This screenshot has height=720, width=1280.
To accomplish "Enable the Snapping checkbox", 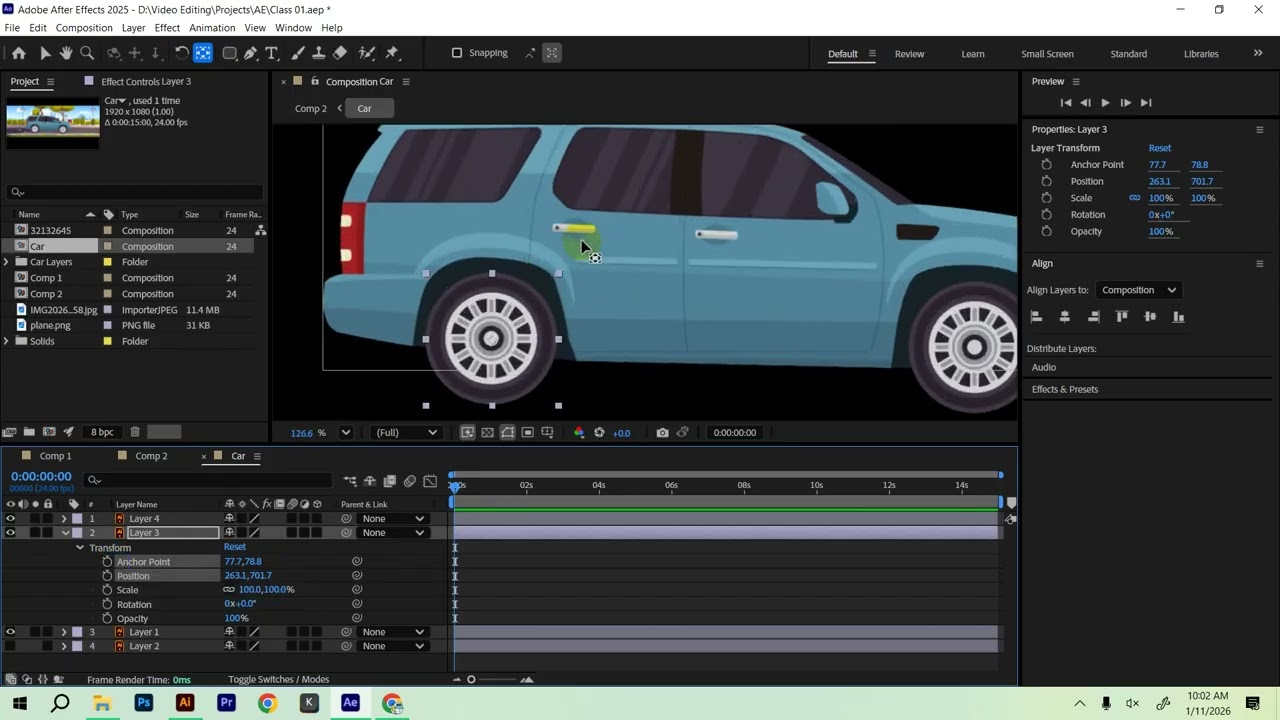I will coord(457,53).
